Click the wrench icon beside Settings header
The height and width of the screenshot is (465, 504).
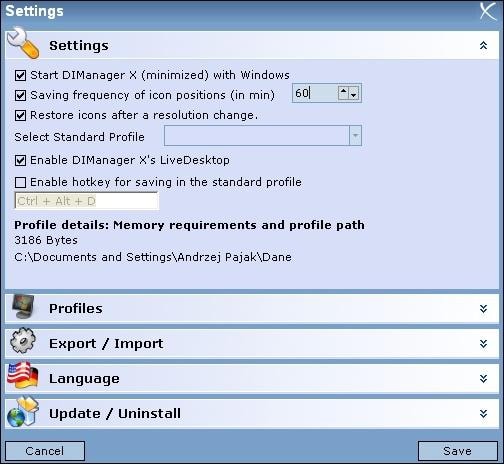tap(23, 43)
